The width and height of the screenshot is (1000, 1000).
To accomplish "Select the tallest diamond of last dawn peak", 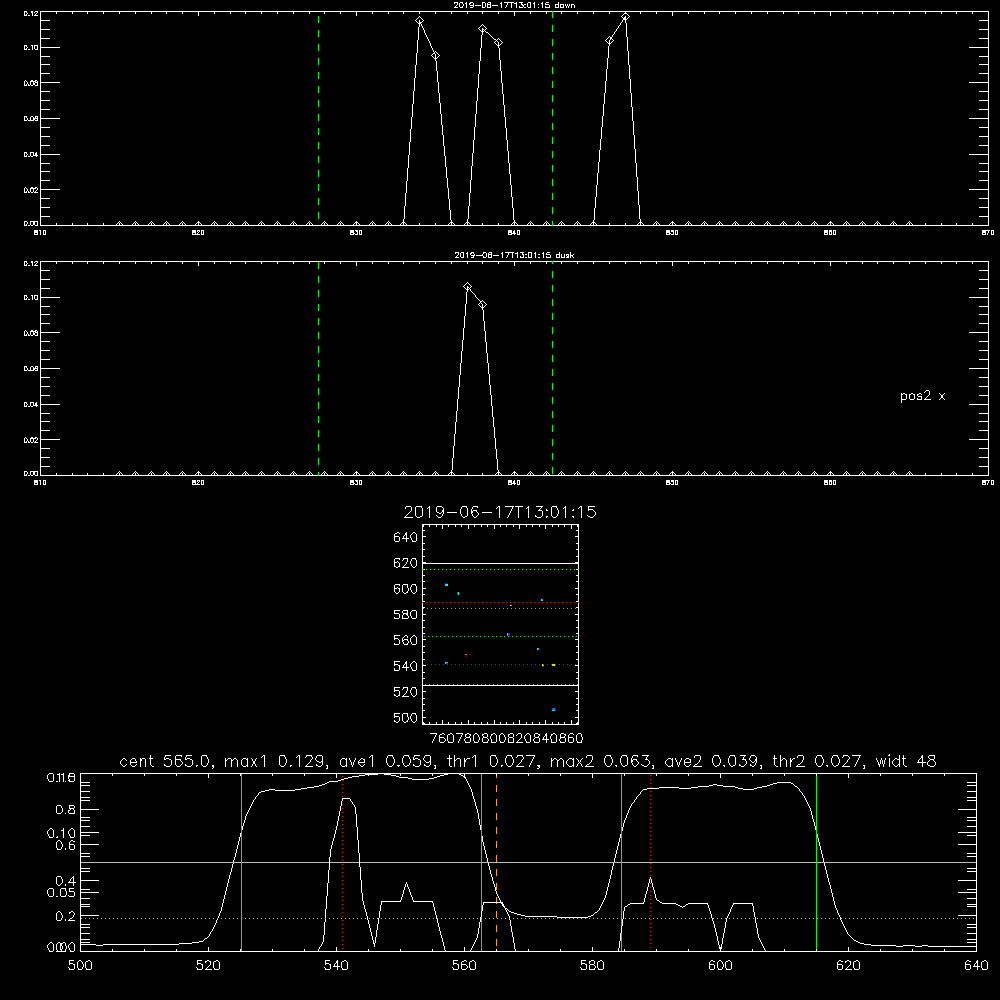I will (x=626, y=17).
